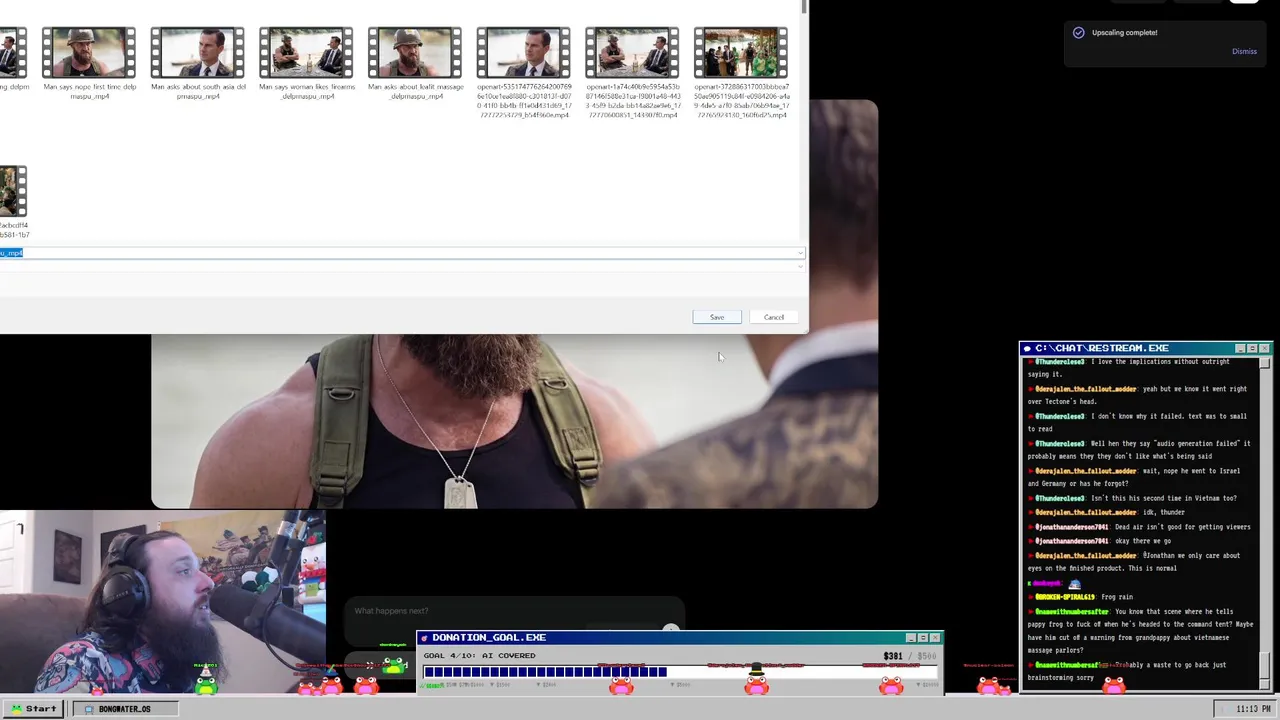Click 'GOAL 4/10: AI COVERED' label
This screenshot has width=1280, height=720.
479,656
